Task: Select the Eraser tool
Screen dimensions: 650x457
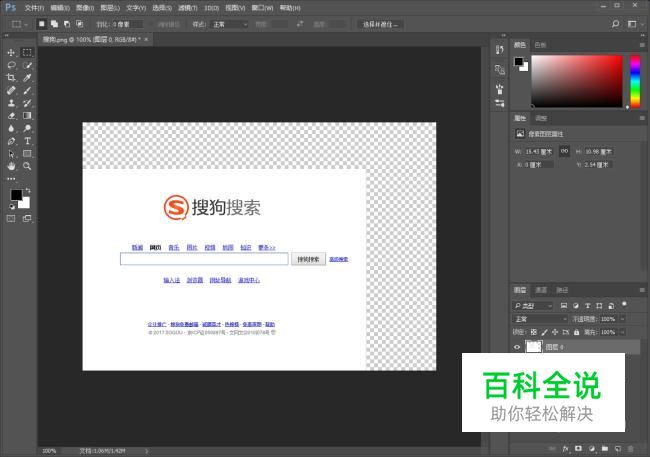Action: pos(11,116)
